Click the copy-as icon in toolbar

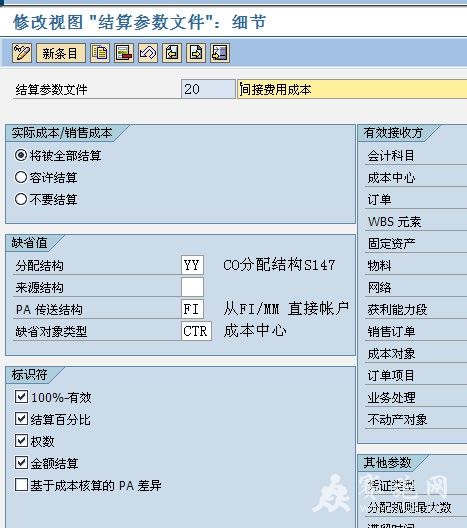(x=100, y=53)
